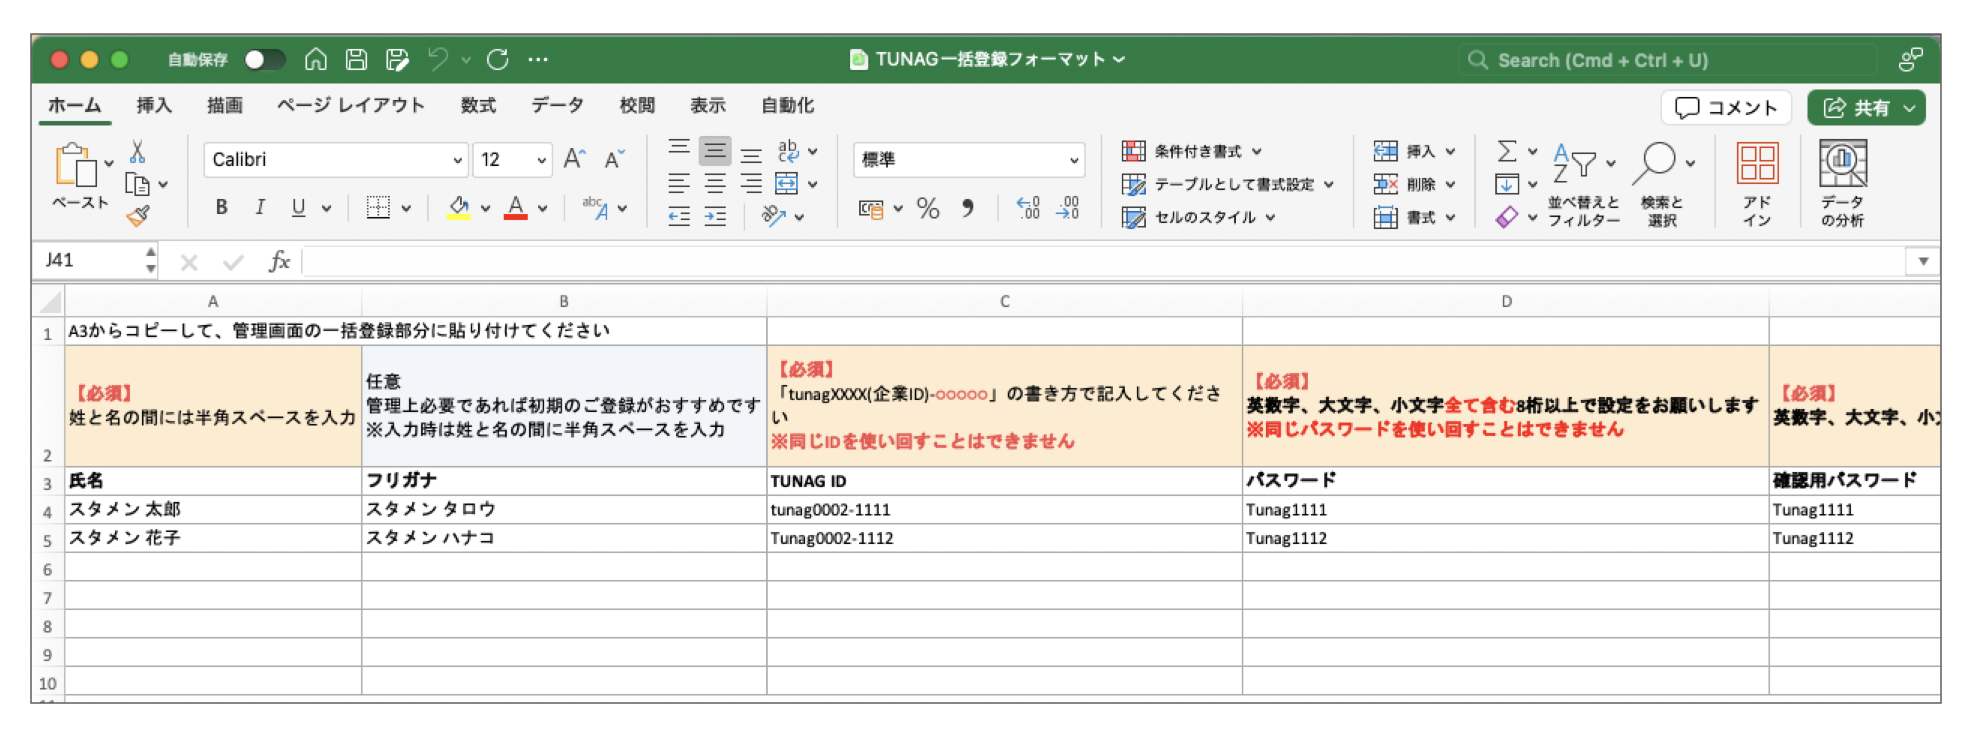Click the Cut scissors icon
The height and width of the screenshot is (738, 1976).
coord(138,152)
